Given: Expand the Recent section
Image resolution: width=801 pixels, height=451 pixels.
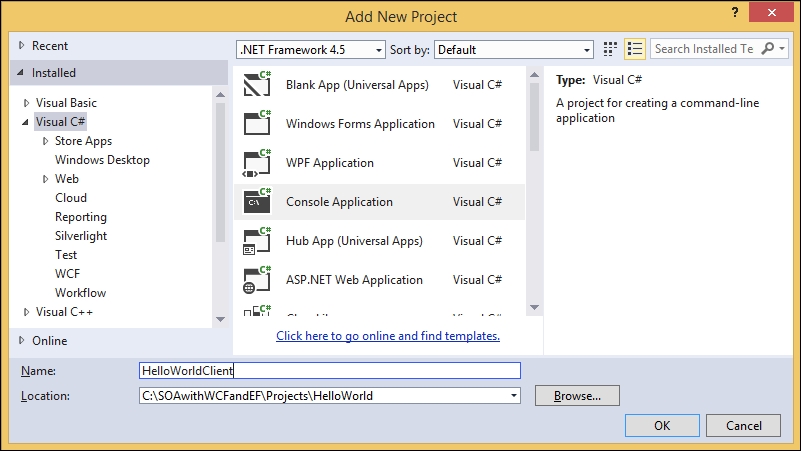Looking at the screenshot, I should (21, 45).
